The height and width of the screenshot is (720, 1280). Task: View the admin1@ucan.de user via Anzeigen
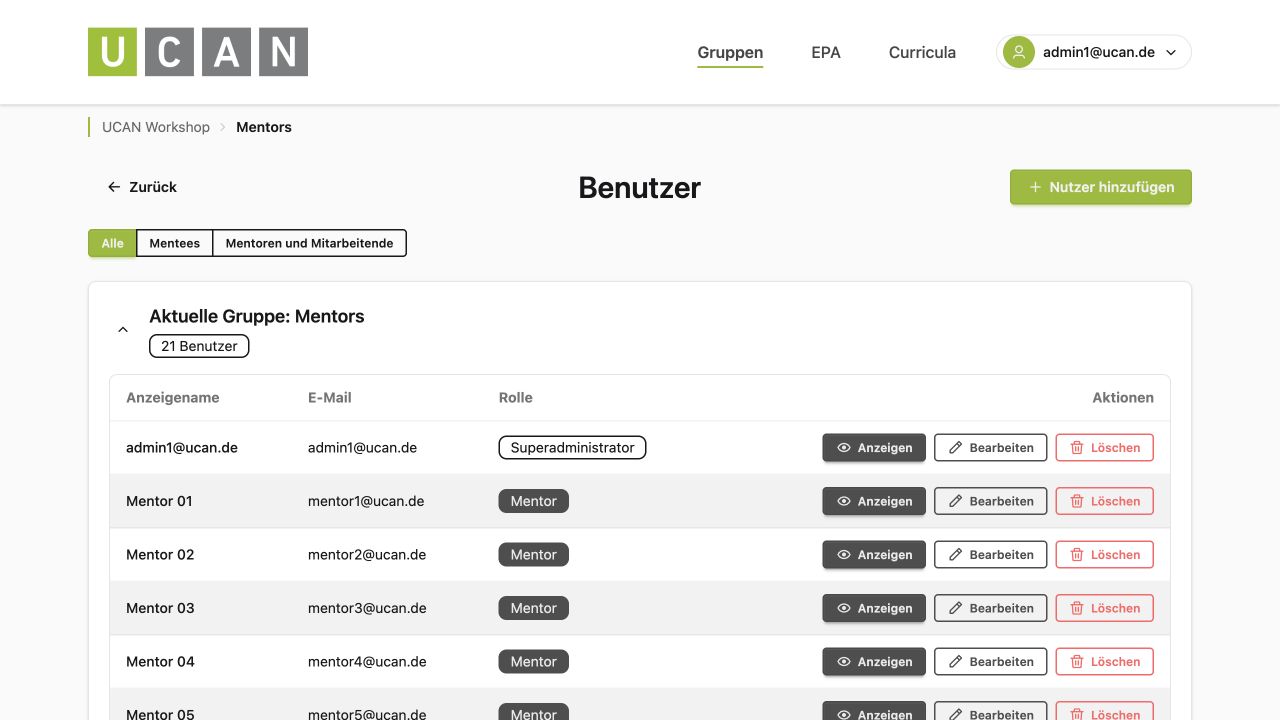click(874, 448)
